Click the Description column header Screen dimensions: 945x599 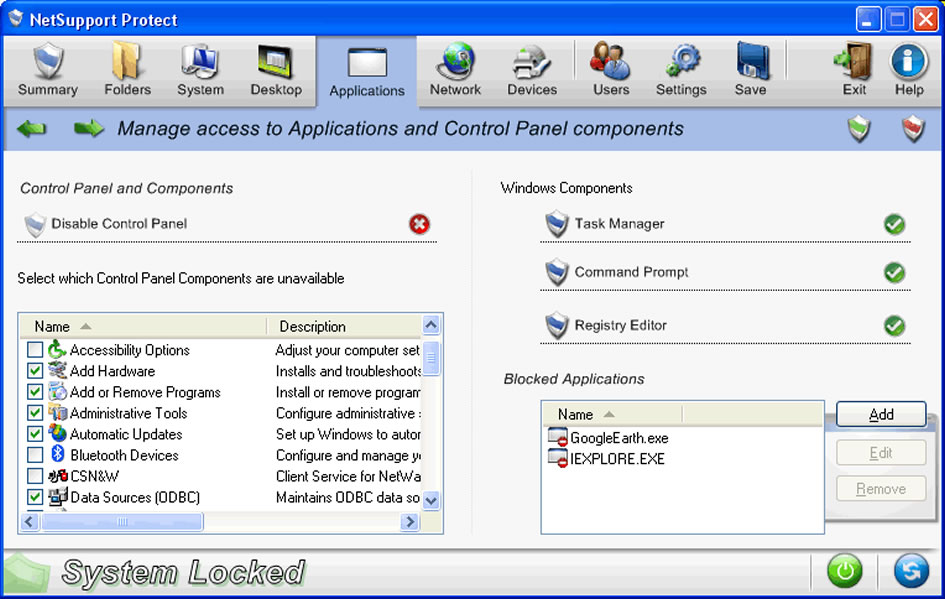tap(345, 326)
